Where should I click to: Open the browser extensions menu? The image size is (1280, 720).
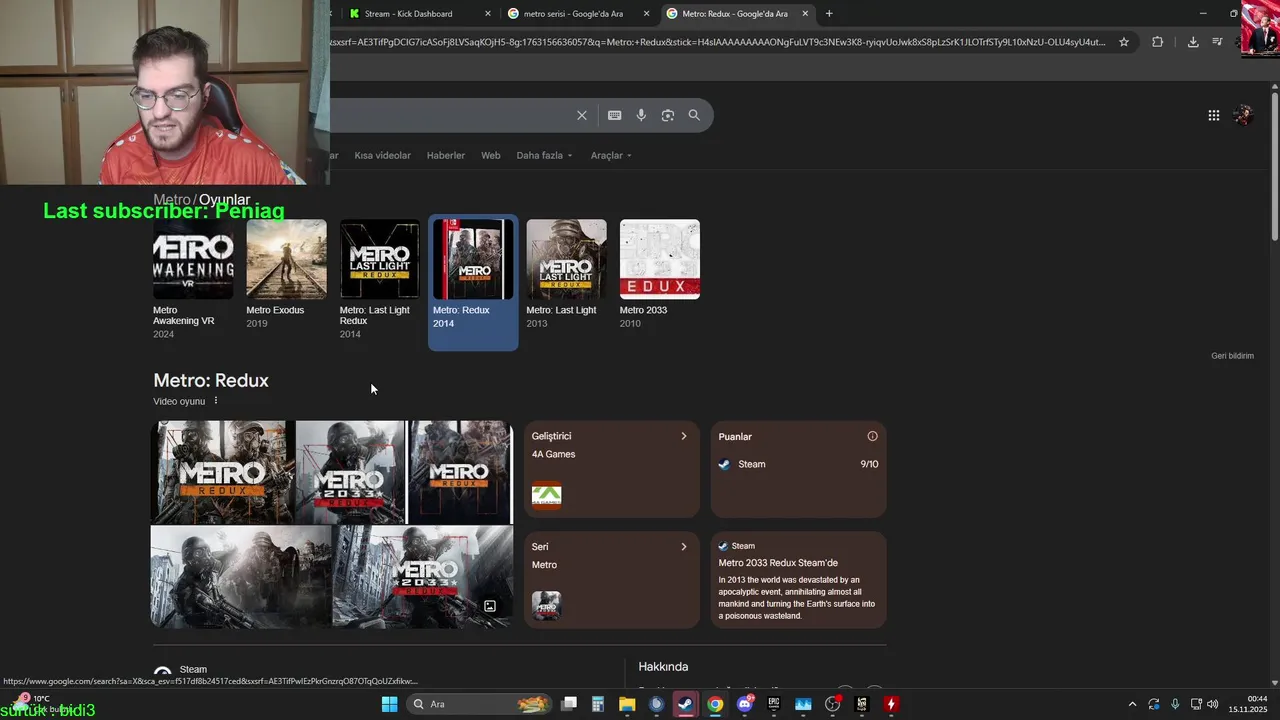1157,42
